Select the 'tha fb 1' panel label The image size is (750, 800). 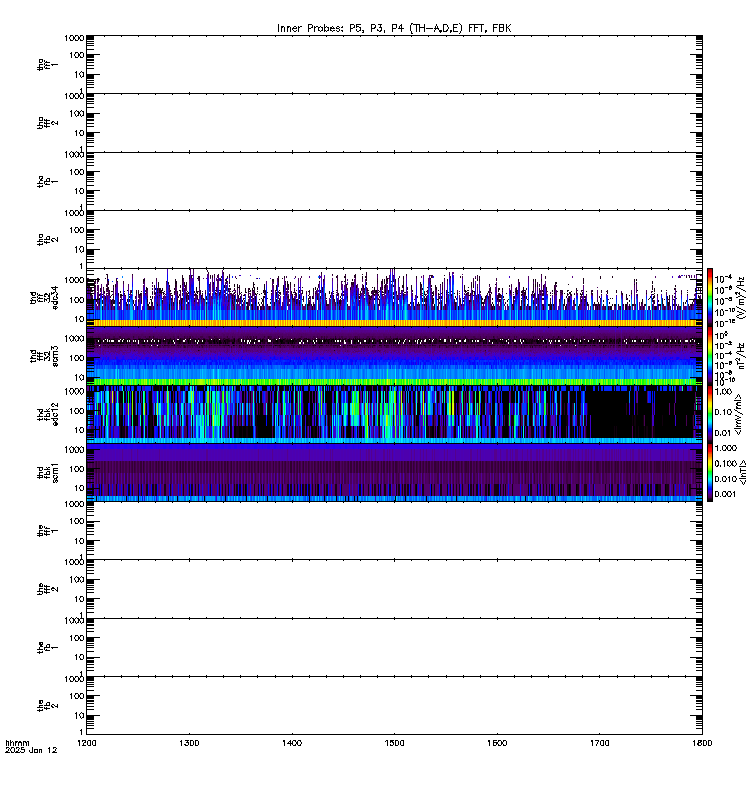[47, 181]
